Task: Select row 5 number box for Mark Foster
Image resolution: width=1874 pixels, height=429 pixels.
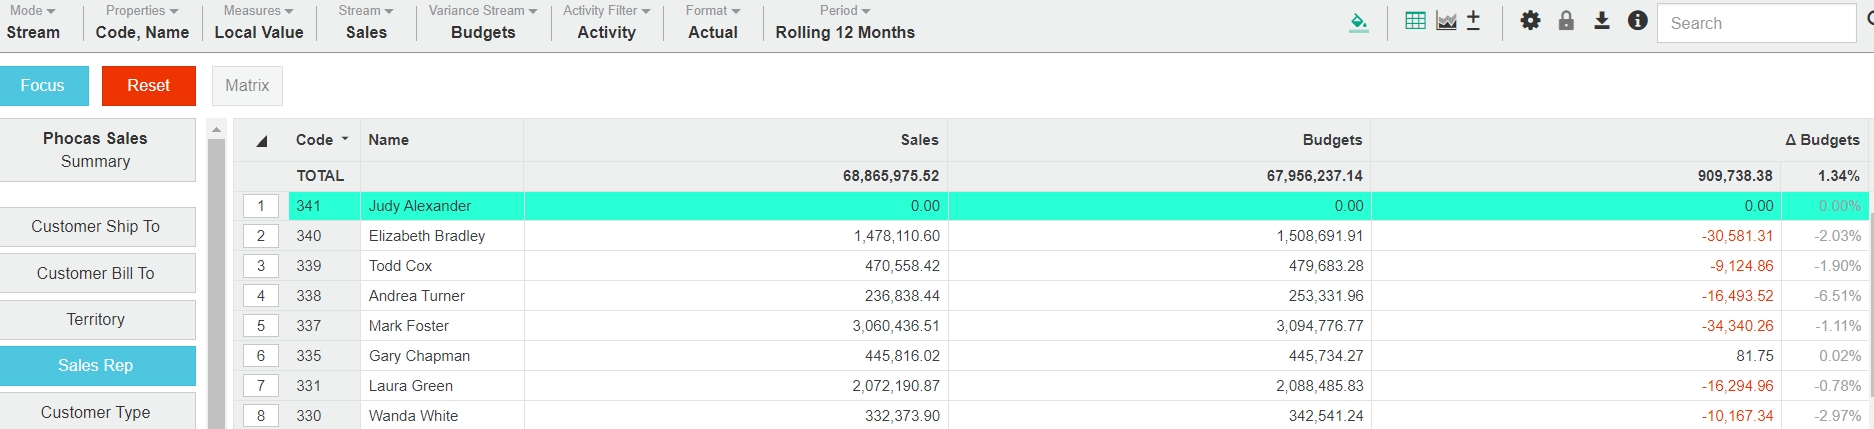Action: (261, 326)
